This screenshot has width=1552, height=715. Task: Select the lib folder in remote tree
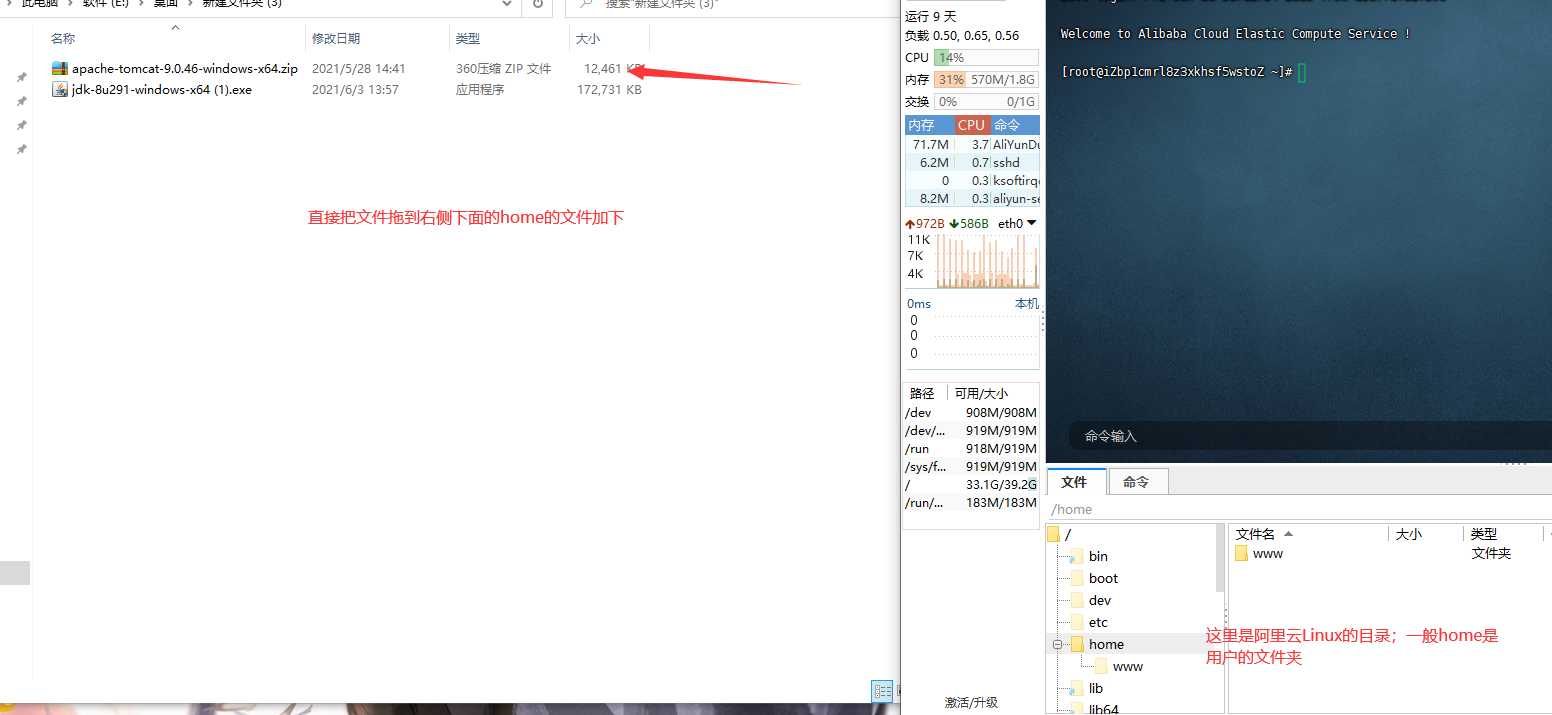point(1096,688)
